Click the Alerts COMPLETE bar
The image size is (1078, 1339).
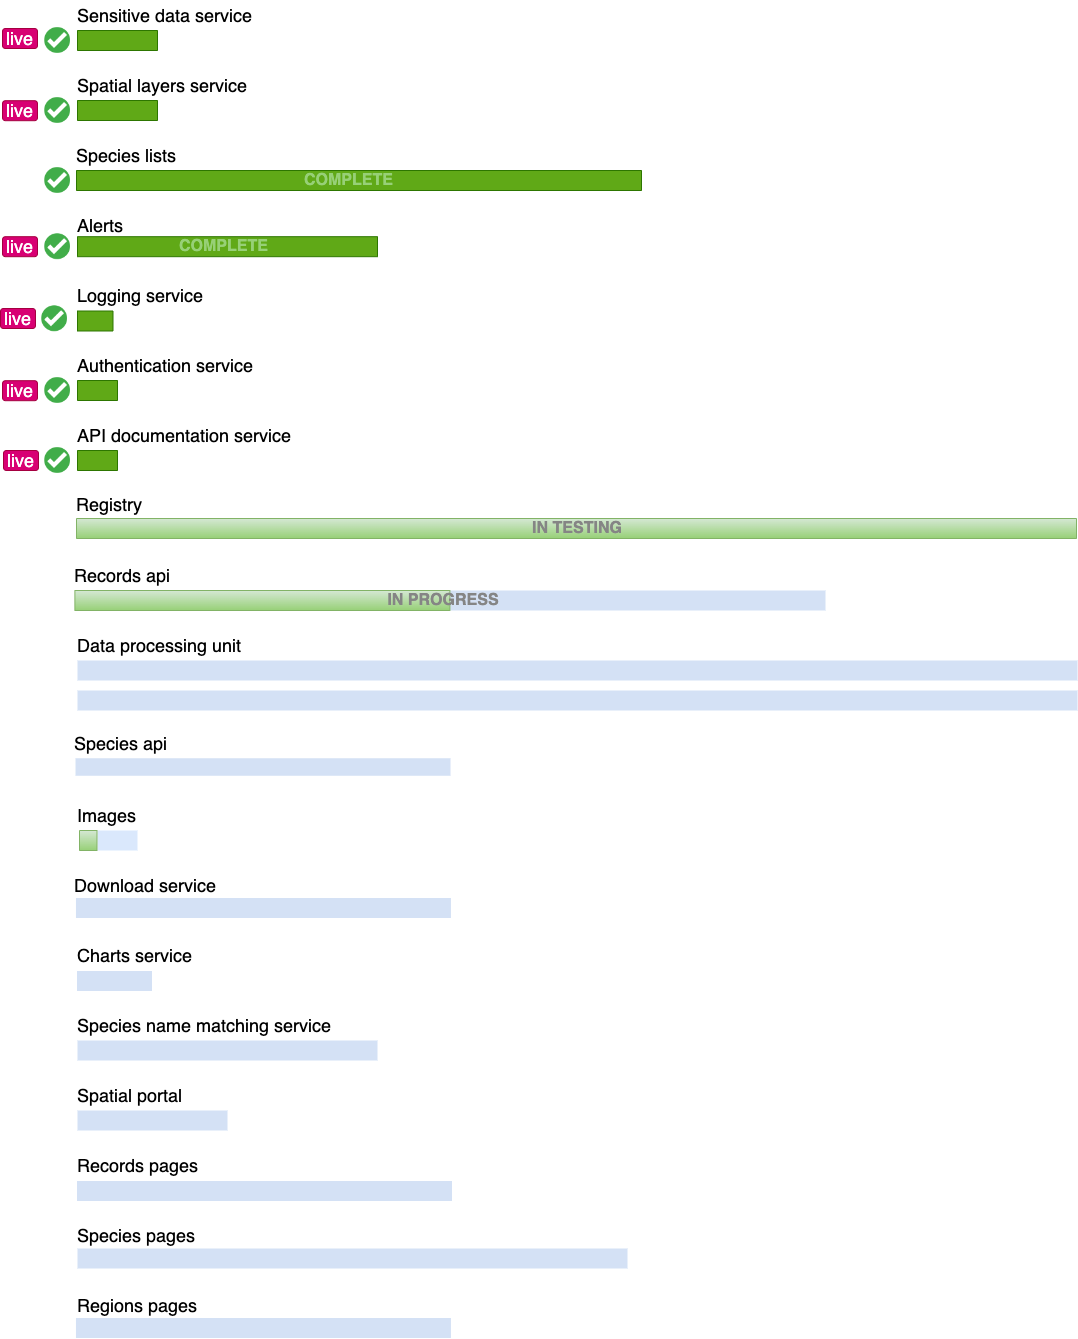tap(227, 246)
